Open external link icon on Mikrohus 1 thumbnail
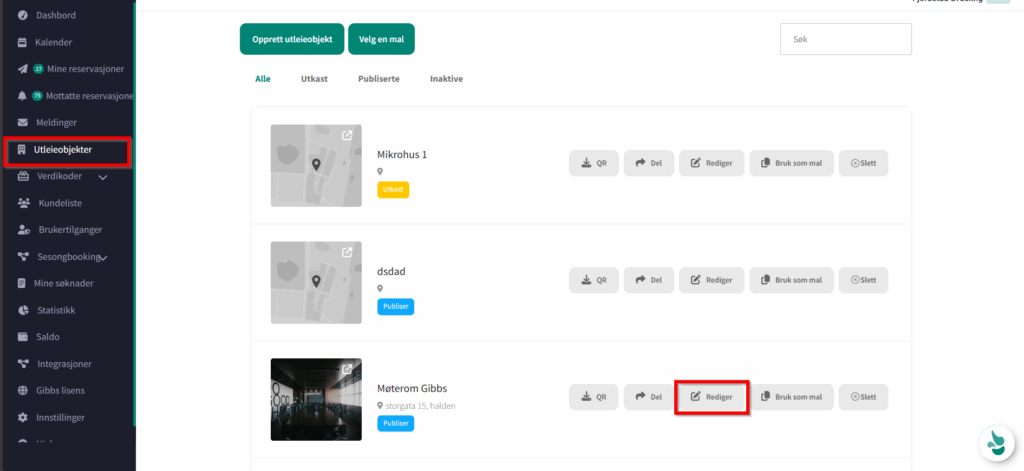Image resolution: width=1024 pixels, height=471 pixels. [x=347, y=136]
